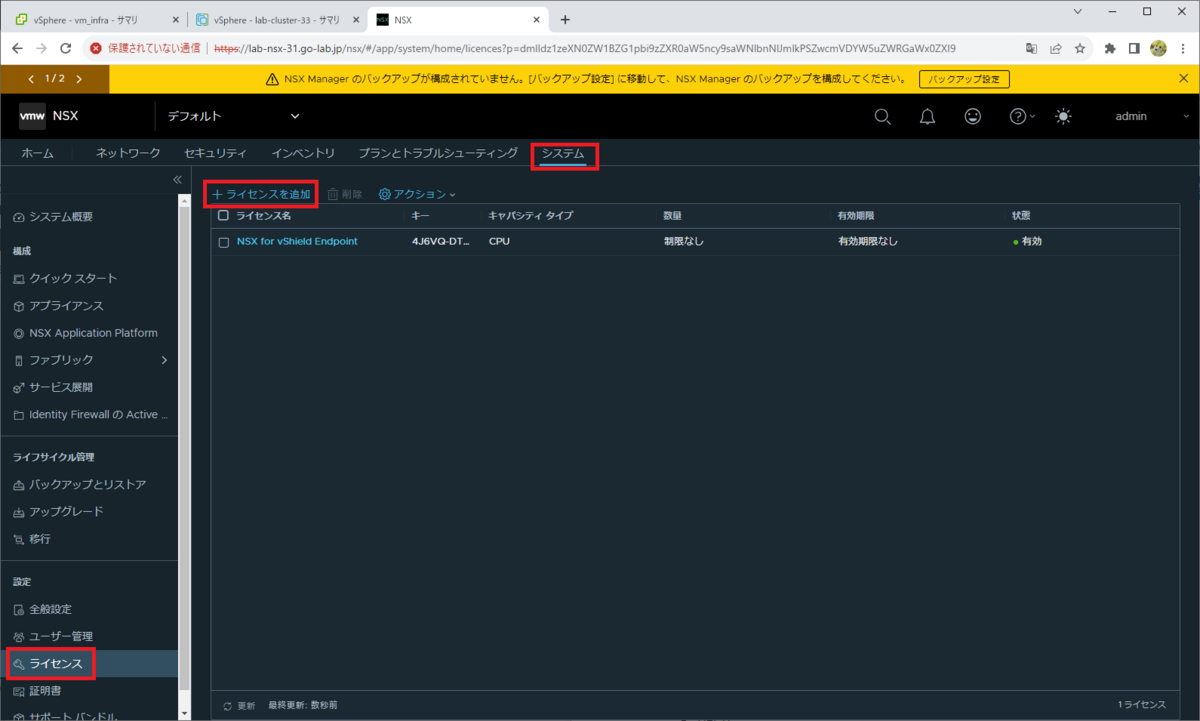Open the browser extensions puzzle icon
Viewport: 1200px width, 721px height.
[1110, 47]
